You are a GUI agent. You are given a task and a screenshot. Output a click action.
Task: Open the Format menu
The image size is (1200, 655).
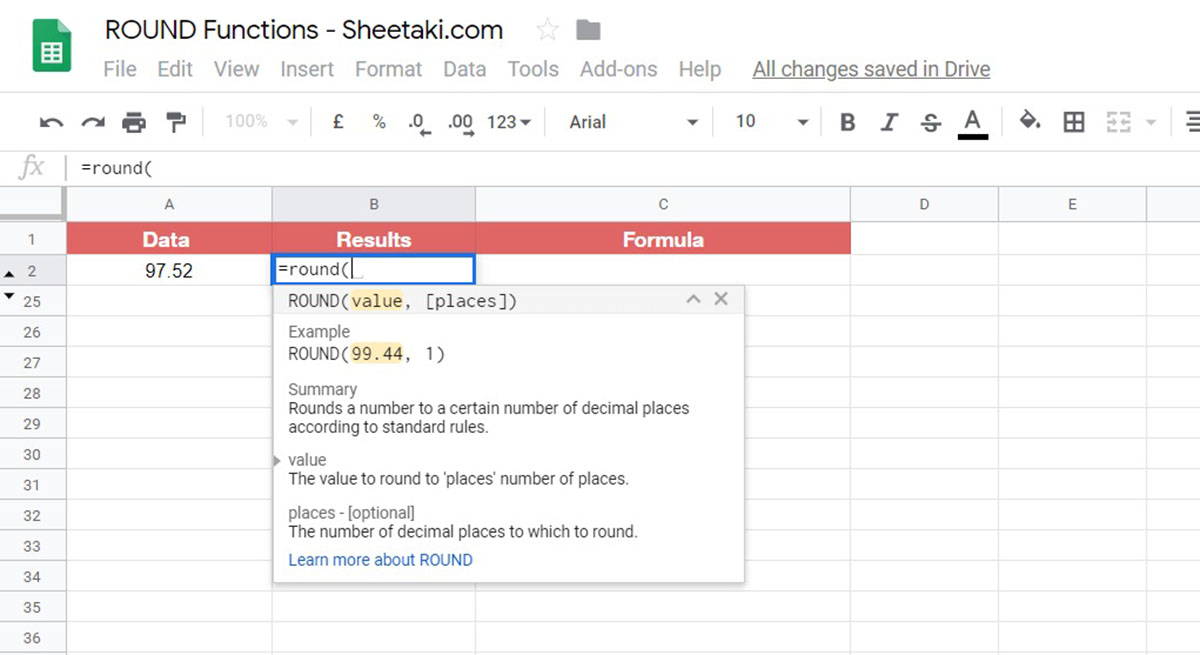[388, 69]
